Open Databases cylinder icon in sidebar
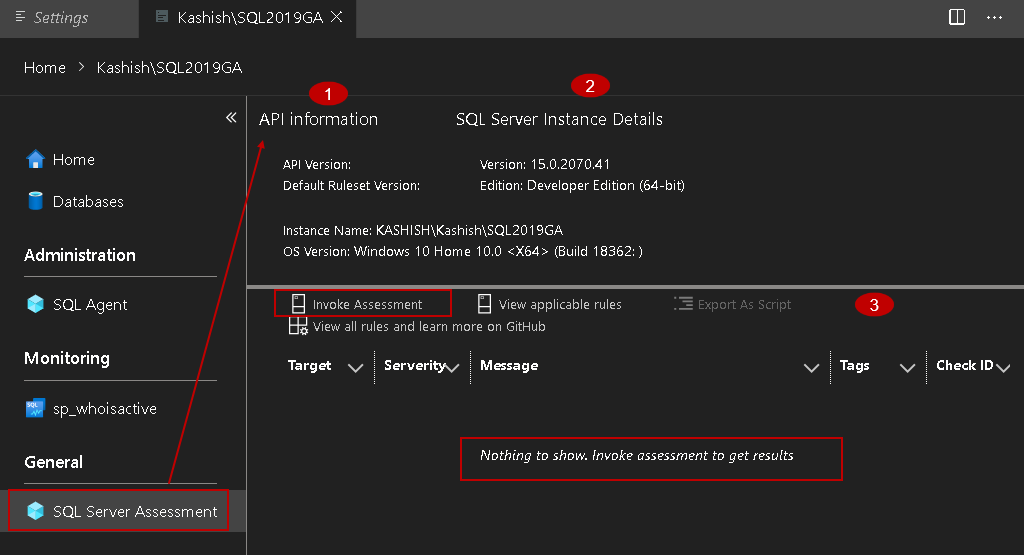The height and width of the screenshot is (555, 1024). 36,201
